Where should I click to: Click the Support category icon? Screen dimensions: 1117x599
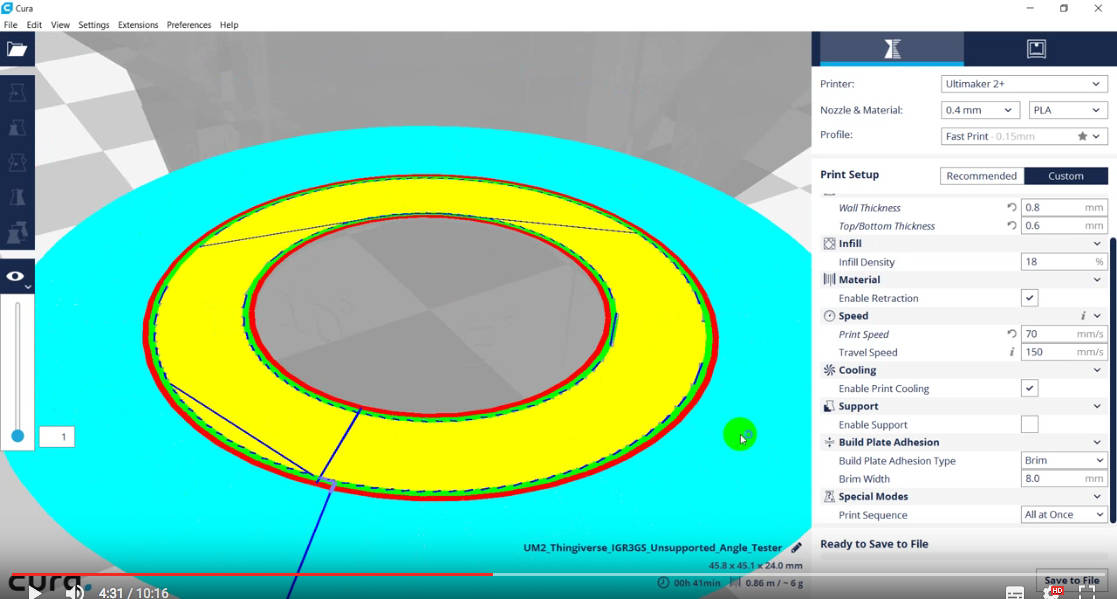829,406
